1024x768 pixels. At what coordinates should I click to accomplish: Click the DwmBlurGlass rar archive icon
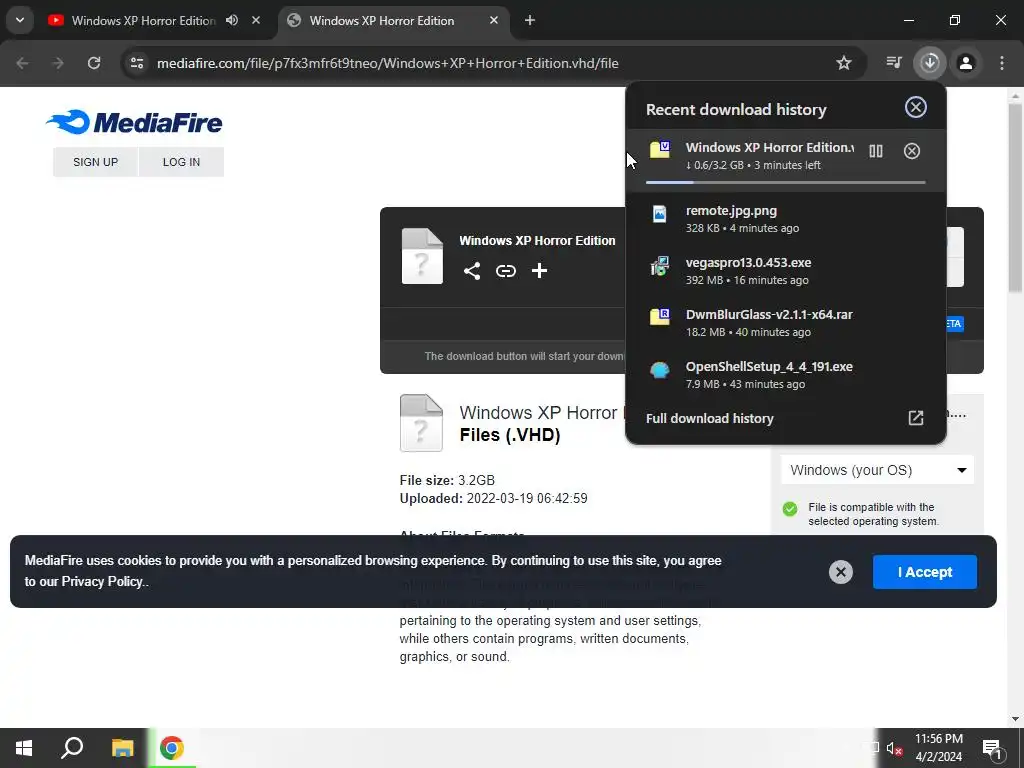tap(660, 317)
